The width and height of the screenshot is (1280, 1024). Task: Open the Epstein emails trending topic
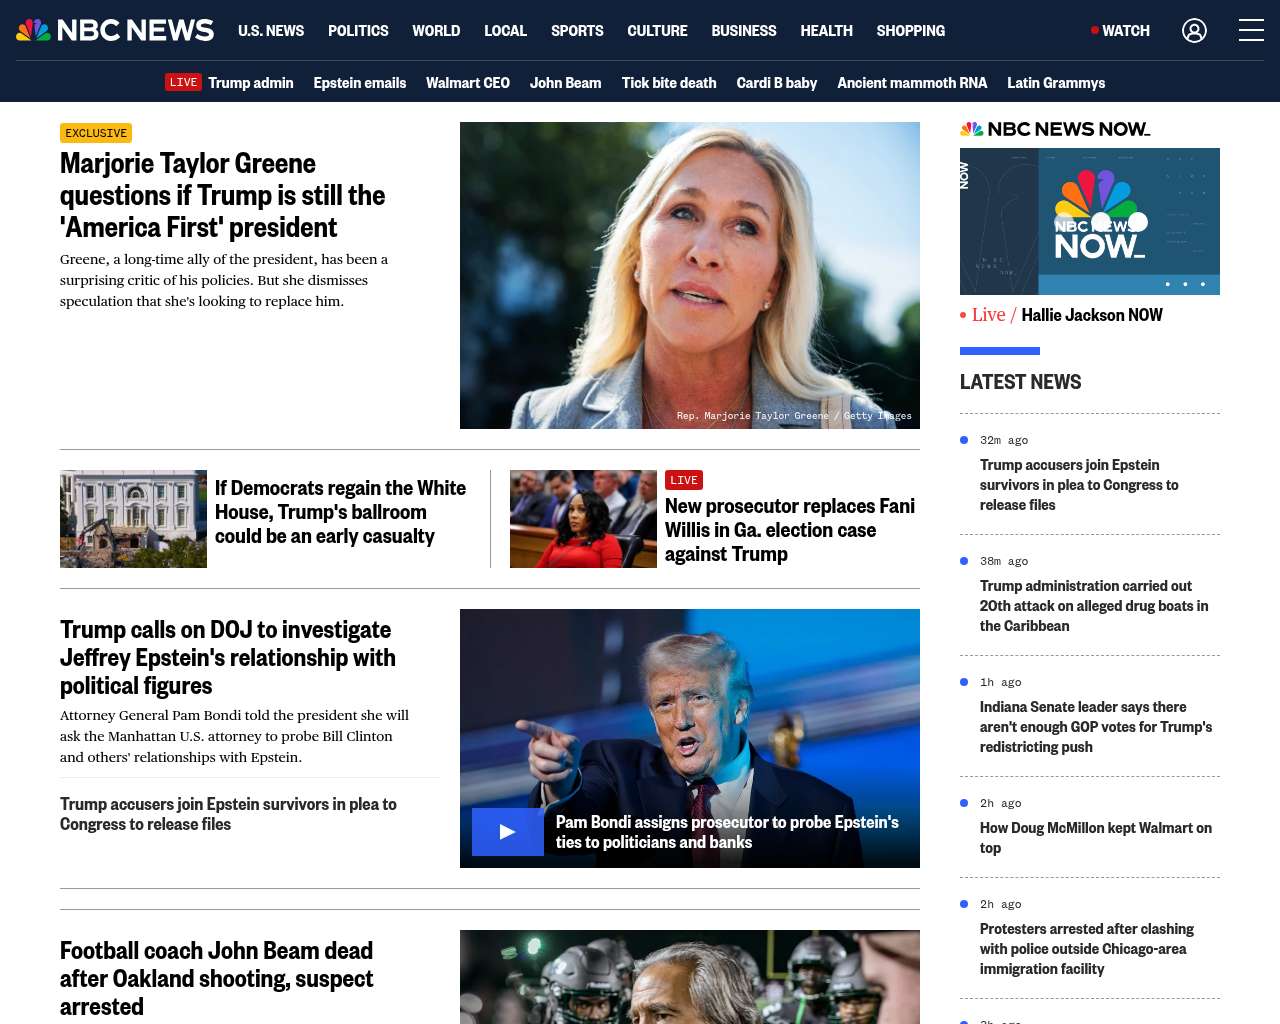click(360, 83)
